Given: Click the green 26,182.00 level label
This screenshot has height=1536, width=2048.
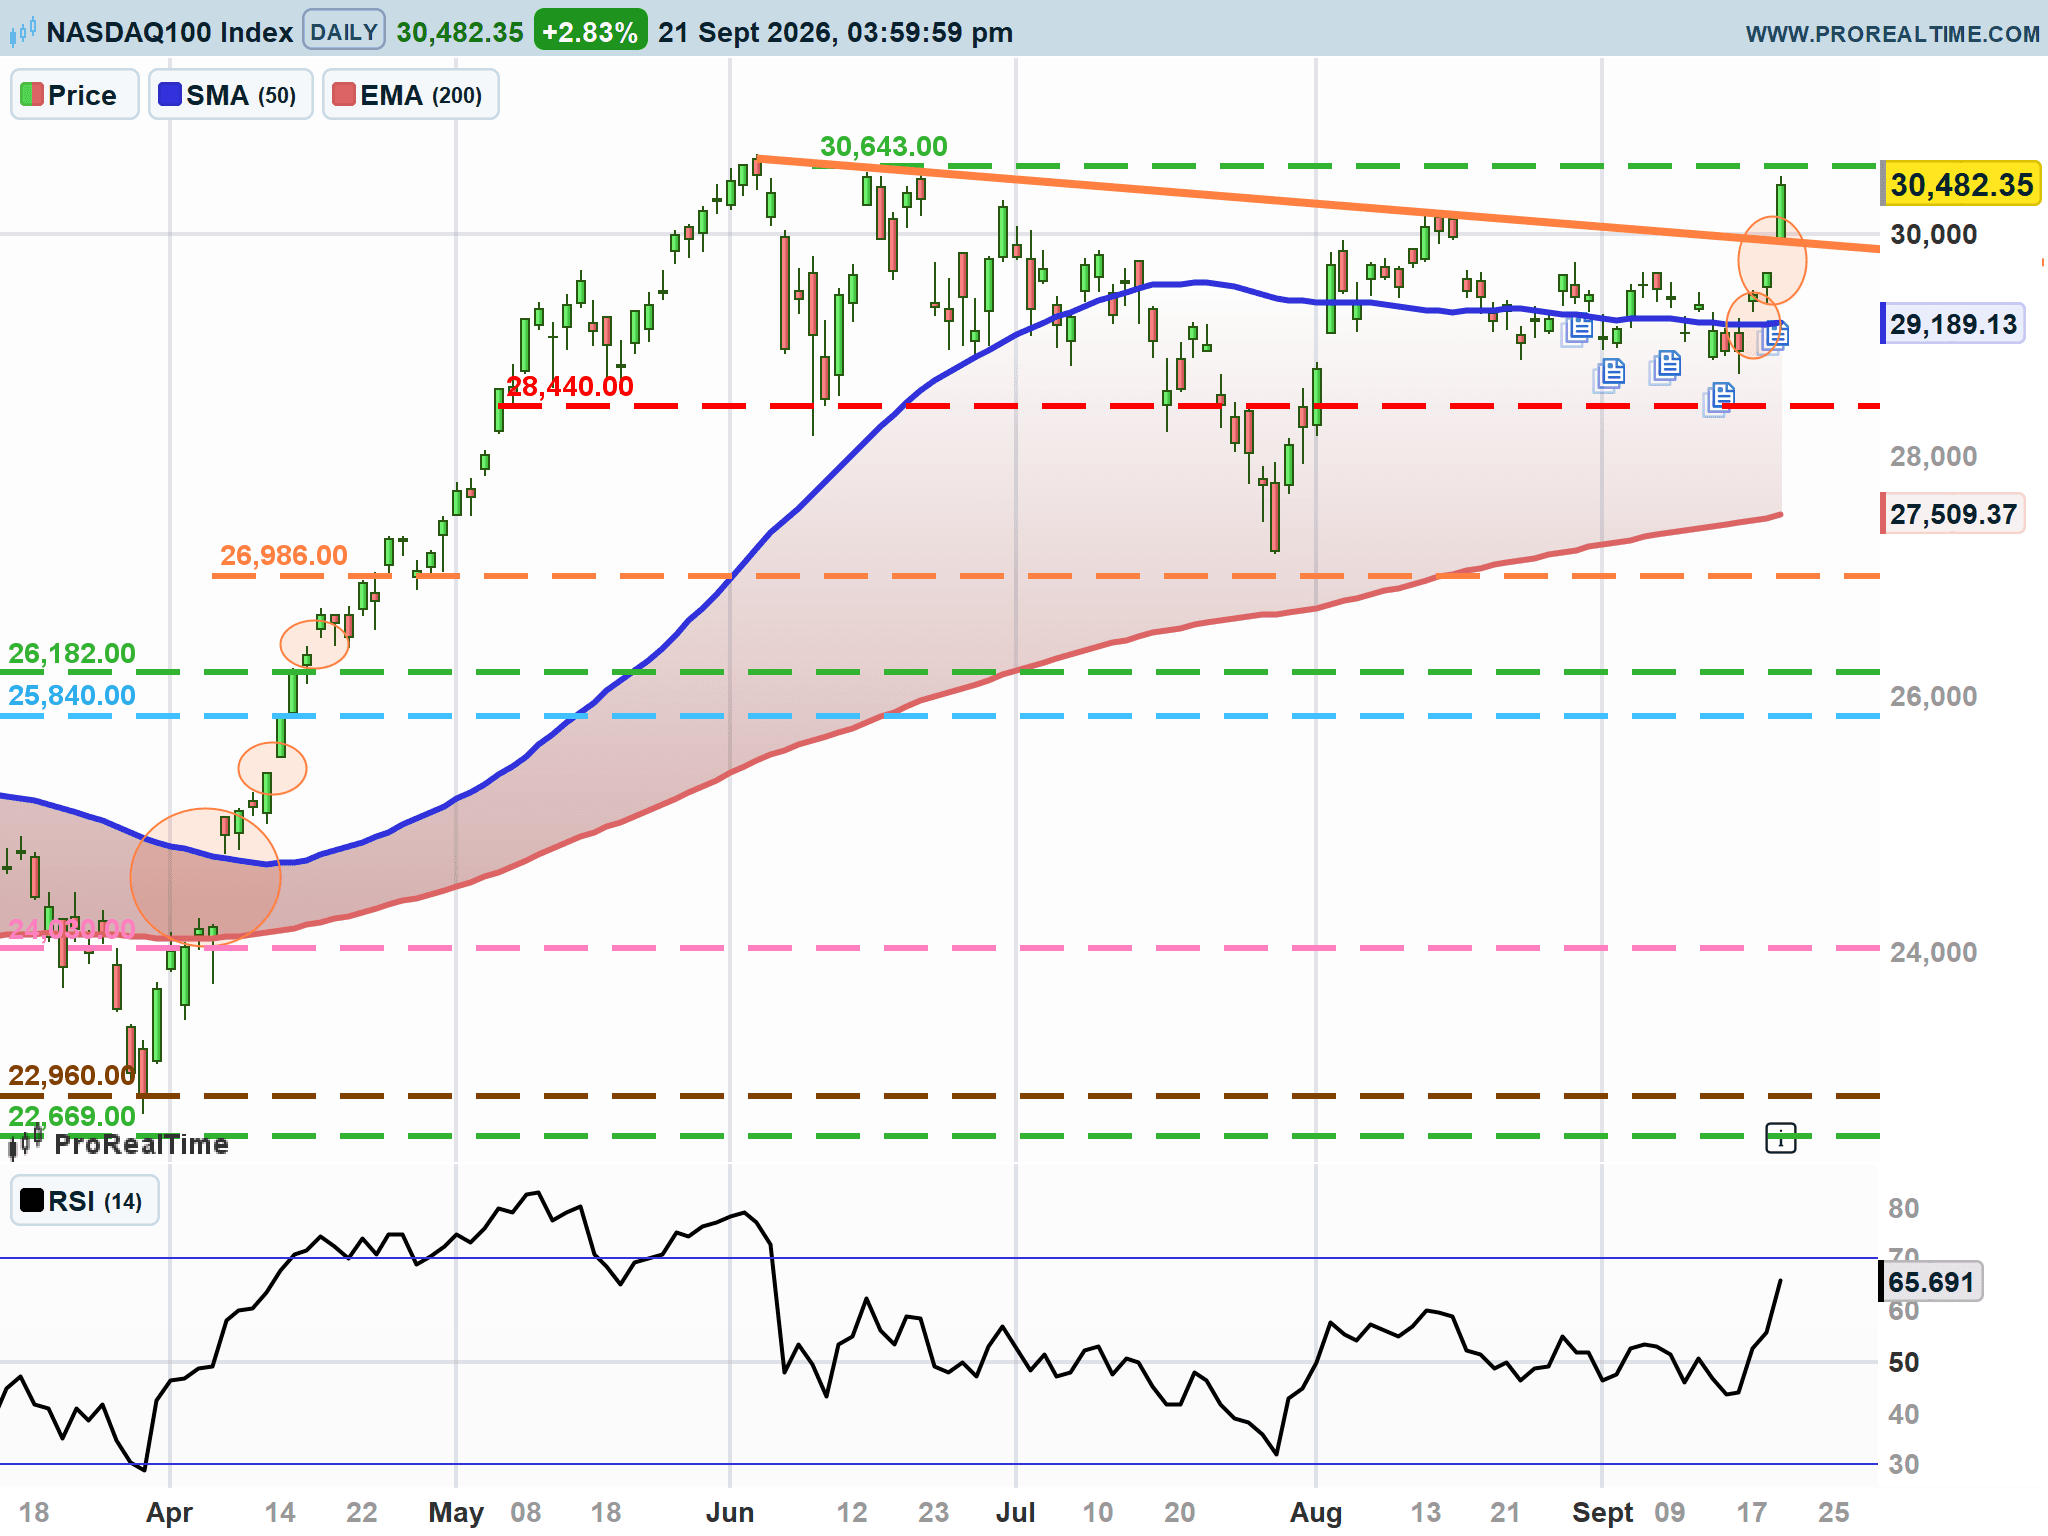Looking at the screenshot, I should [x=72, y=654].
